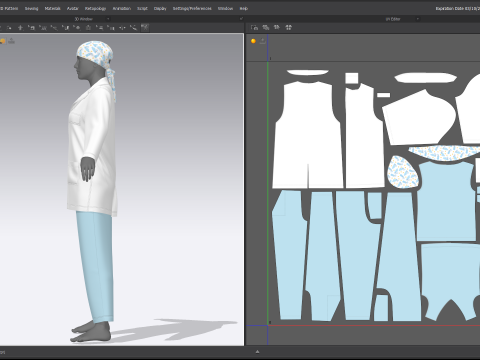The height and width of the screenshot is (360, 480).
Task: Select the small blue piece near the trouser bottoms
Action: [x=381, y=307]
